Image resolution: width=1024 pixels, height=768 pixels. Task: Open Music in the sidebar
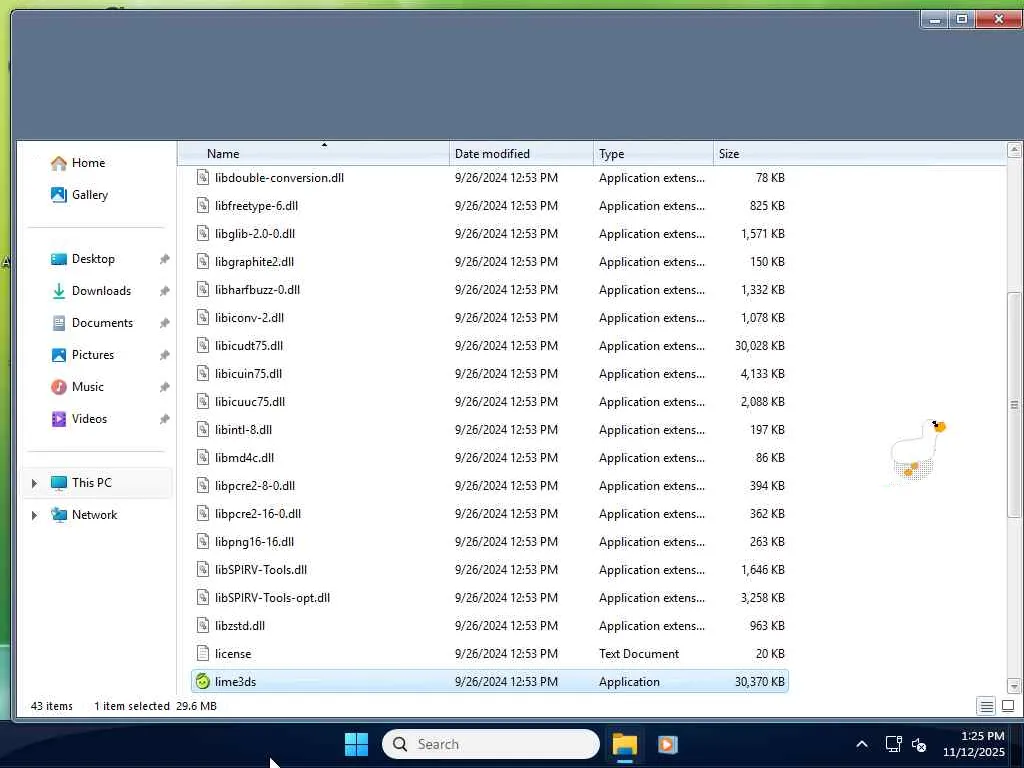click(77, 387)
